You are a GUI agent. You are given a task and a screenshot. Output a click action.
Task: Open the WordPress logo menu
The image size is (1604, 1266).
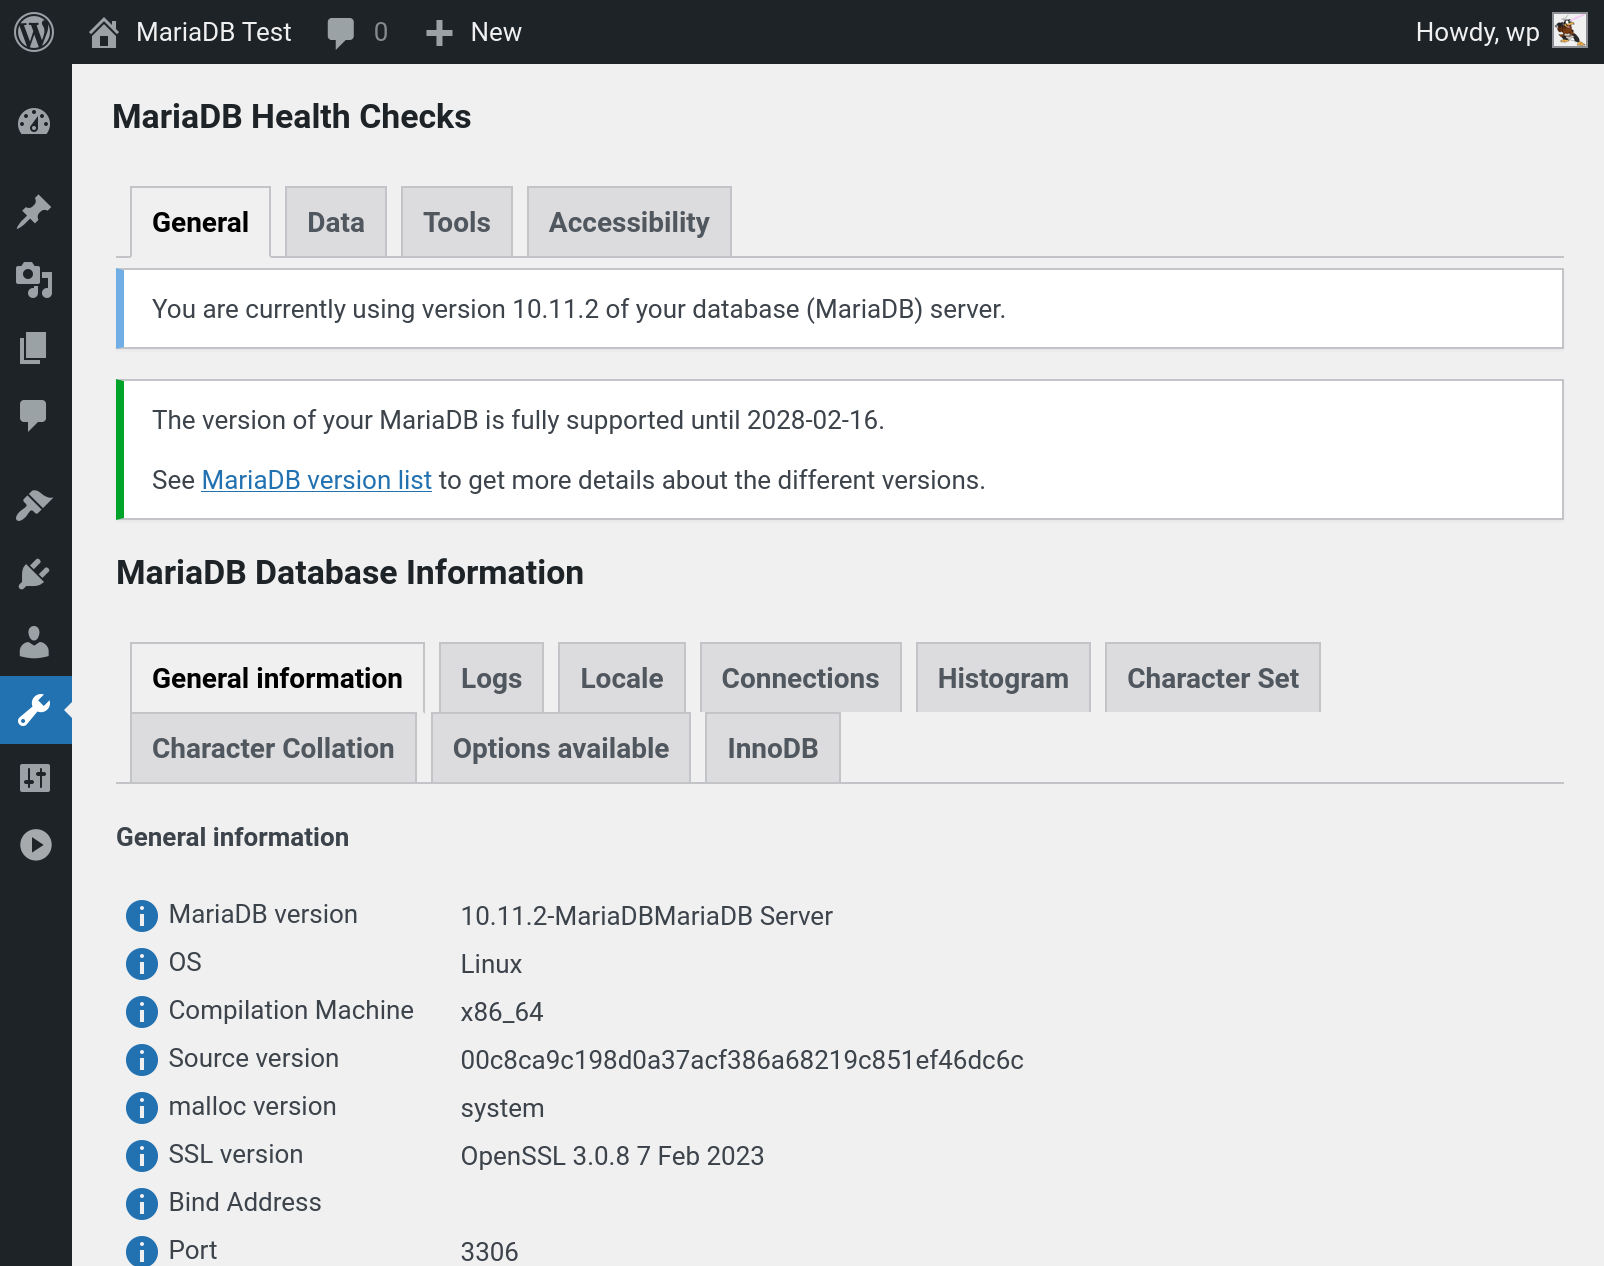34,32
